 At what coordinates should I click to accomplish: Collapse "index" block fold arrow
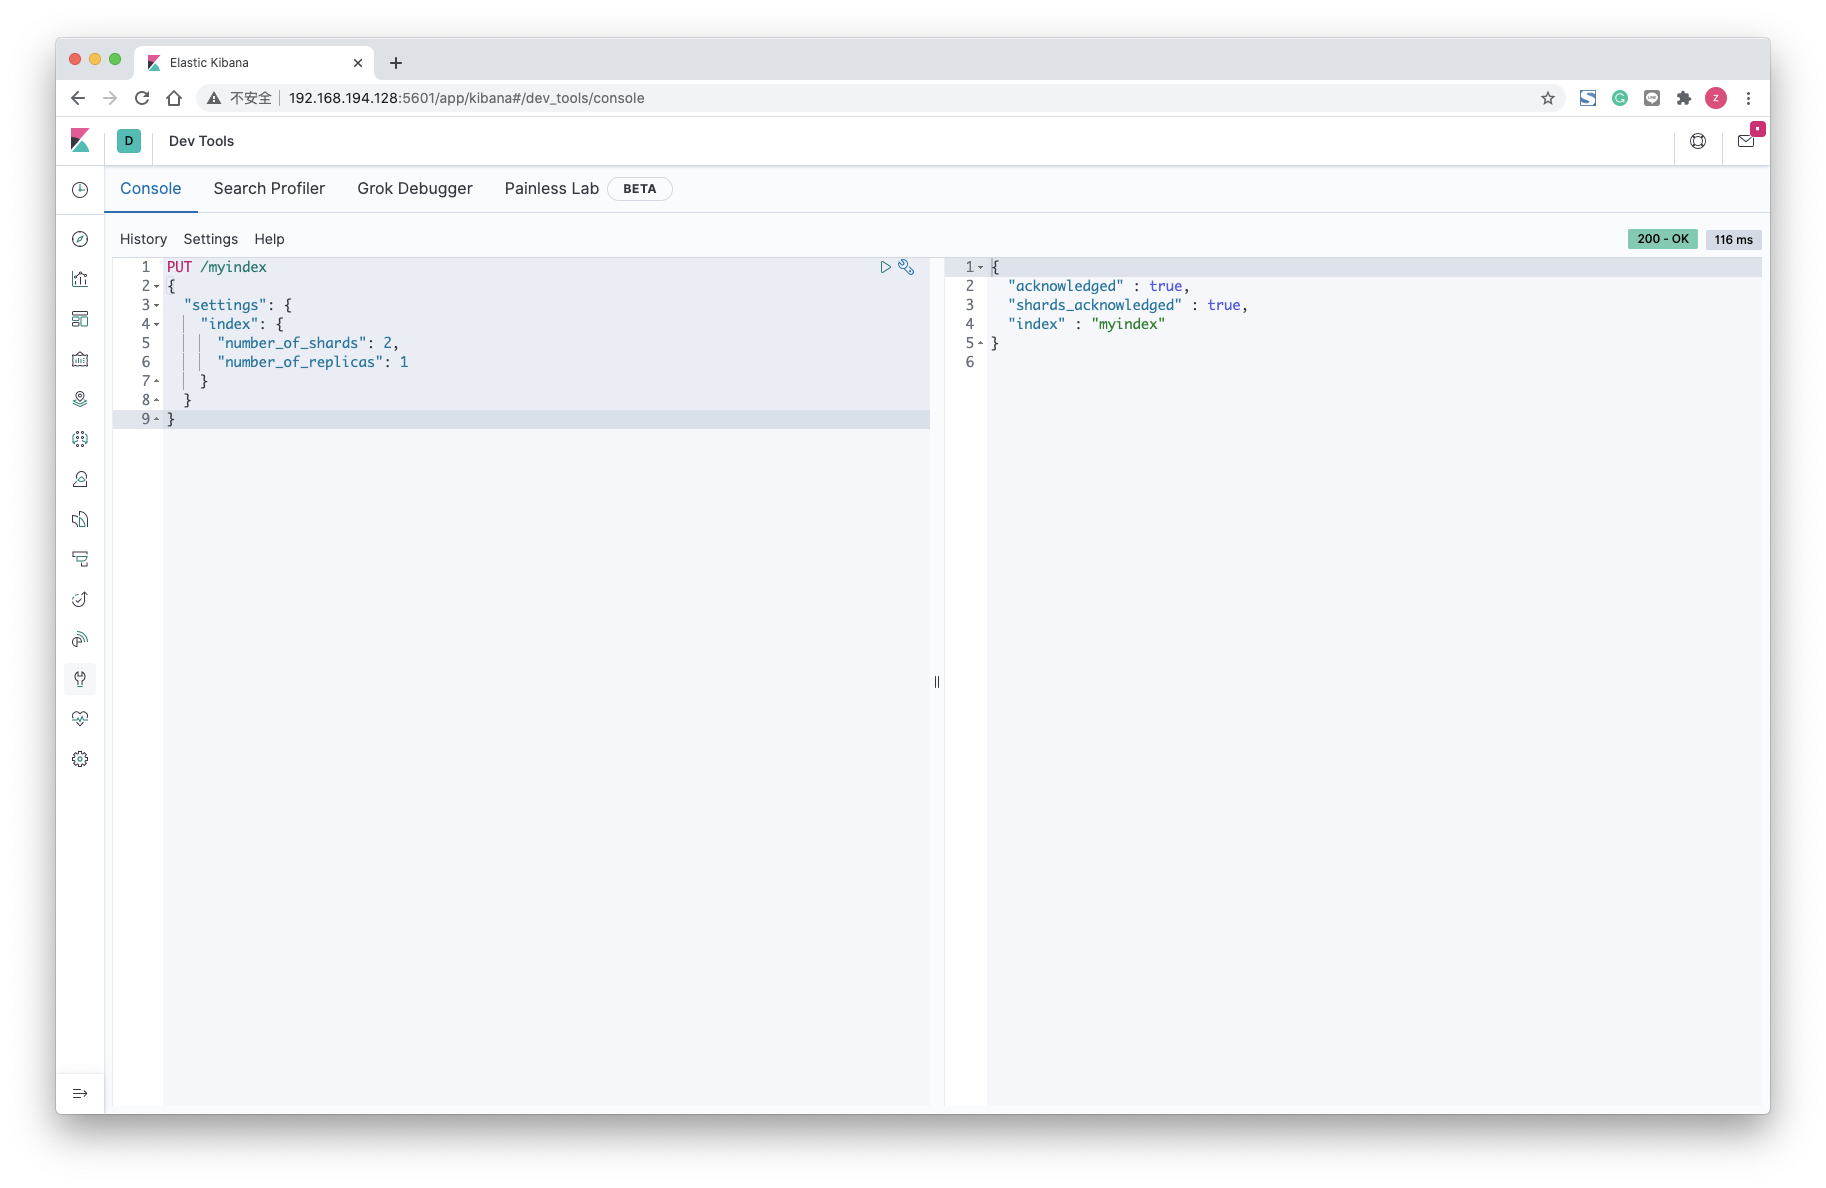pos(157,325)
